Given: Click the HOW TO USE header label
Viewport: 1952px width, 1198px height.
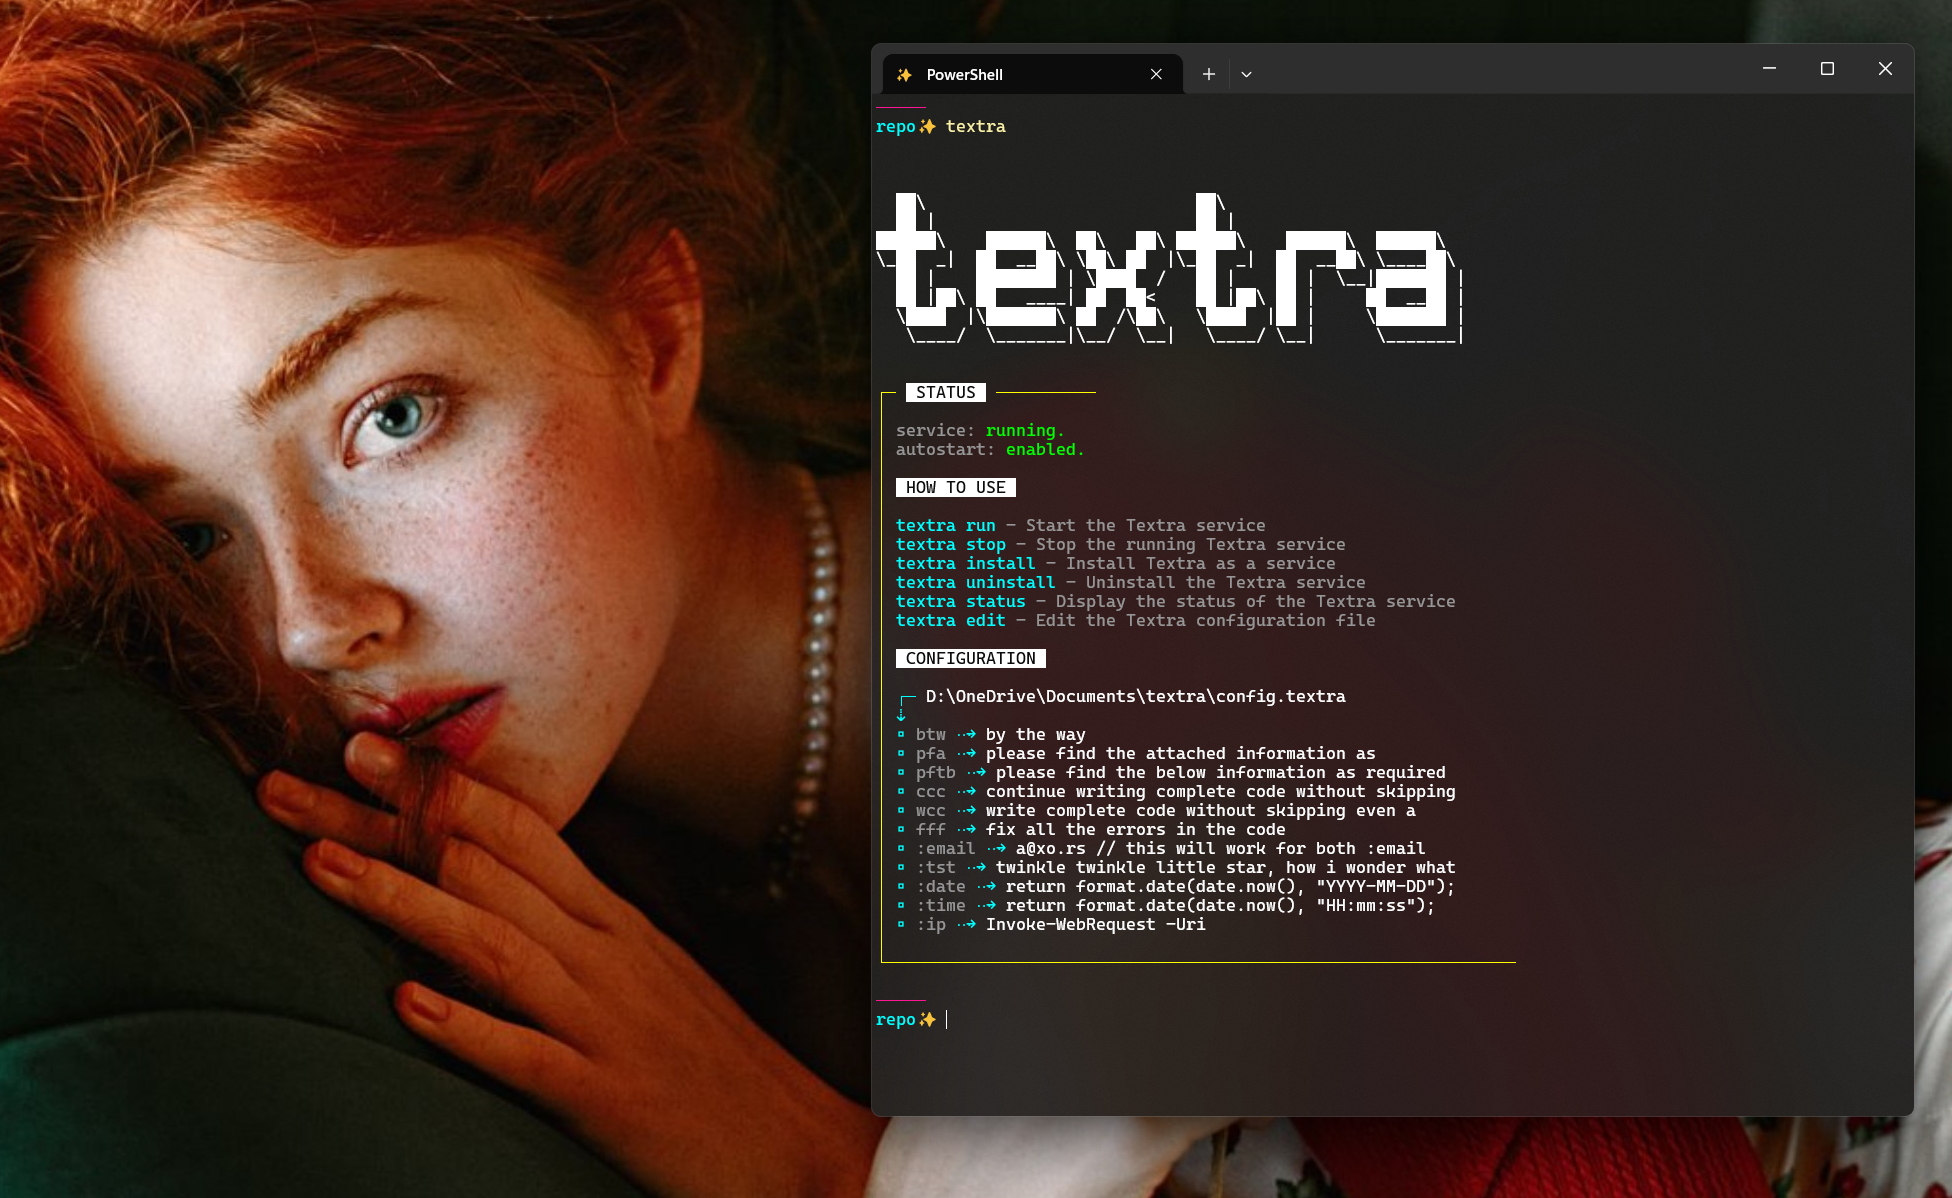Looking at the screenshot, I should 955,487.
